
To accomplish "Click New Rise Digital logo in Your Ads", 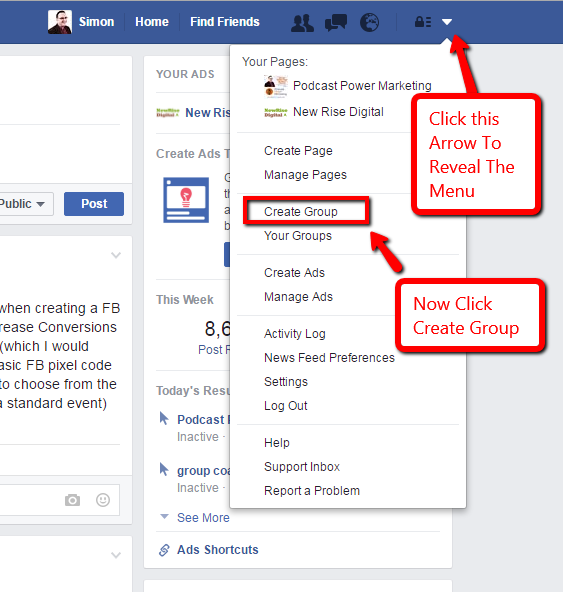I will click(168, 113).
